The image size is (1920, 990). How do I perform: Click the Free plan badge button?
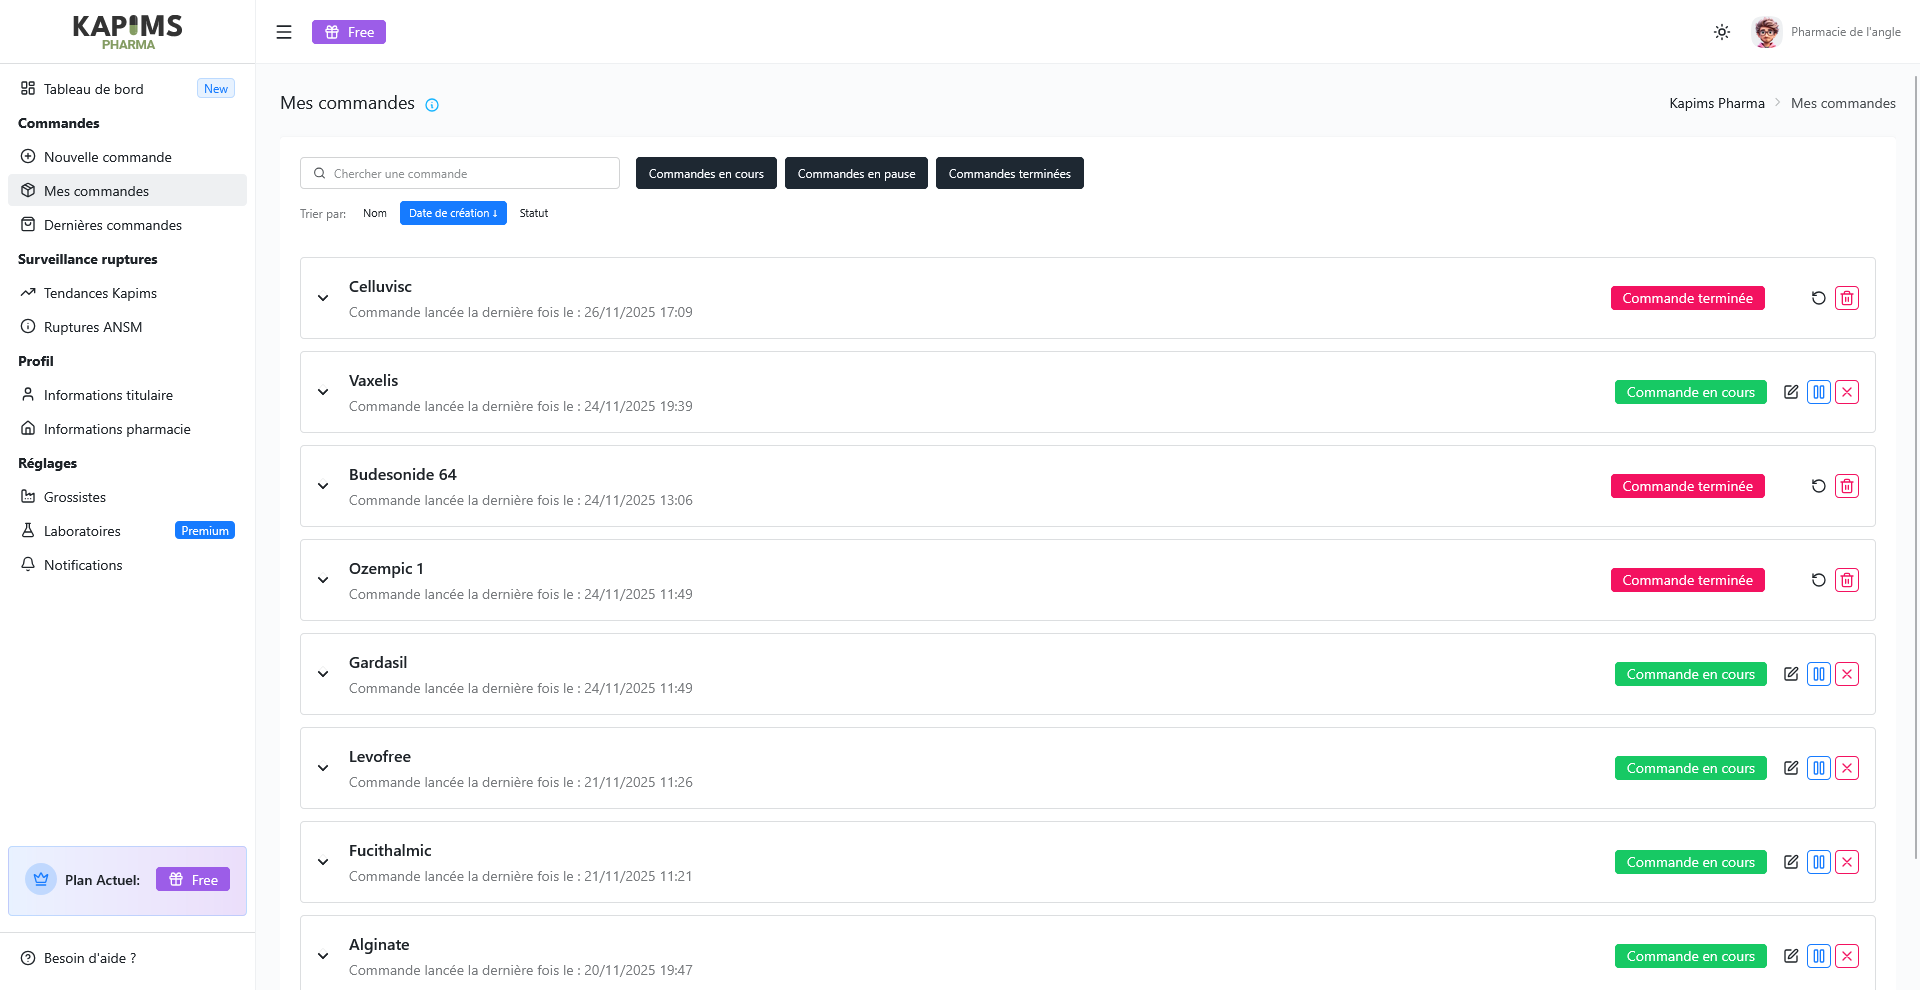point(348,31)
